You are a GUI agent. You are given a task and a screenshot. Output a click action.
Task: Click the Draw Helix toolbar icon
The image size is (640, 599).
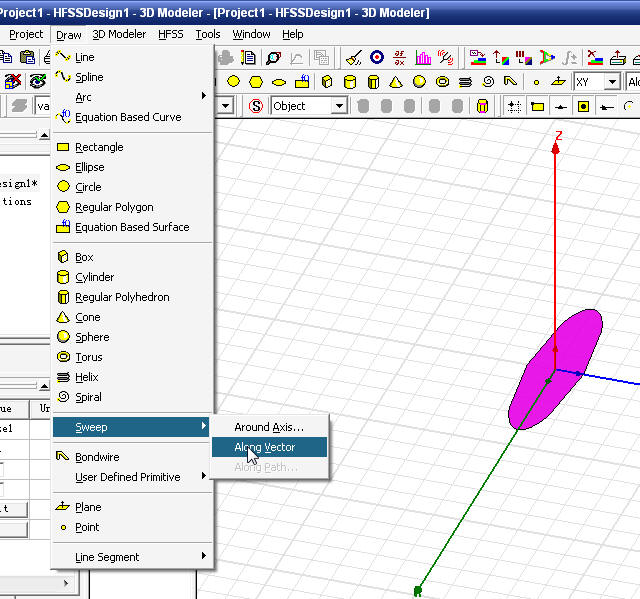click(465, 82)
